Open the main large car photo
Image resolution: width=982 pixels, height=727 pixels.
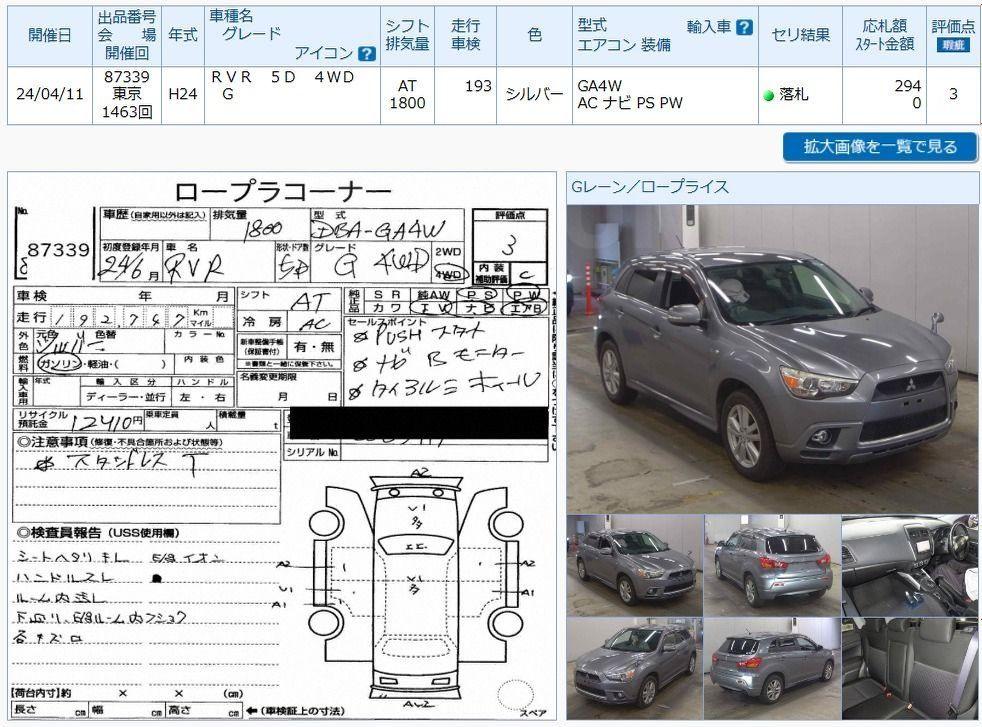(x=772, y=359)
